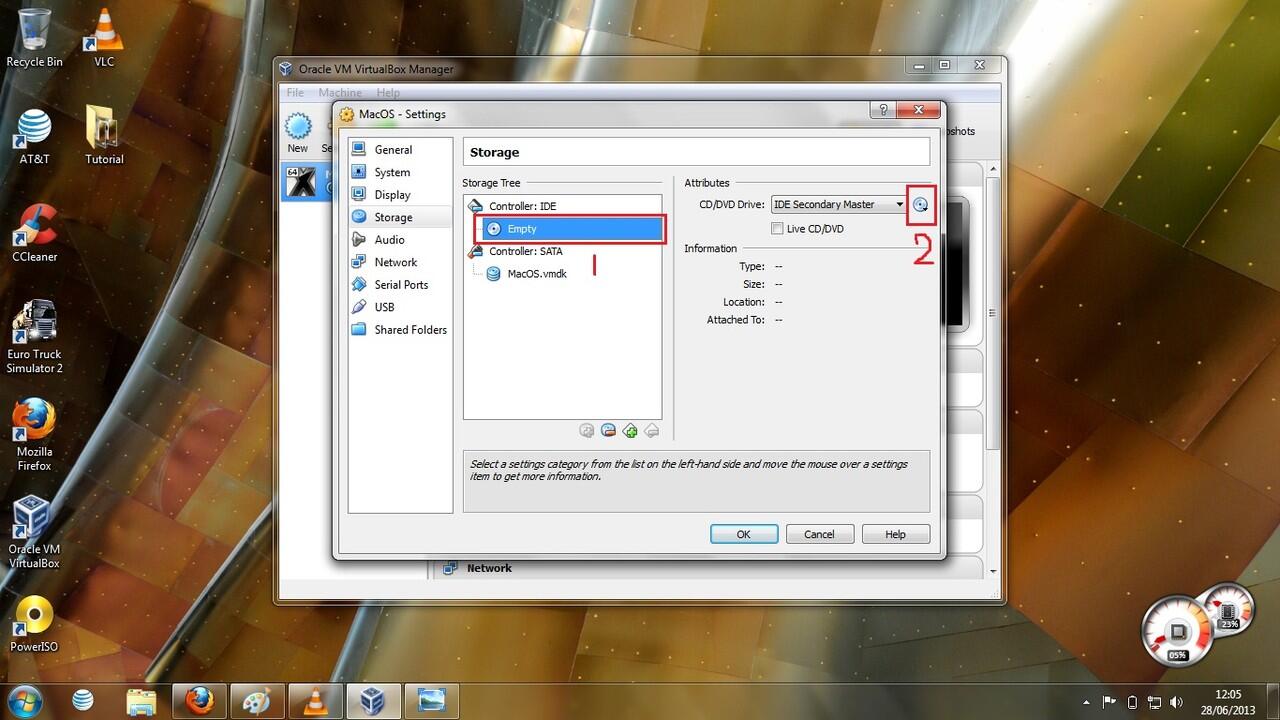Screen dimensions: 1280x720
Task: Click the Help button in Settings dialog
Action: pos(896,534)
